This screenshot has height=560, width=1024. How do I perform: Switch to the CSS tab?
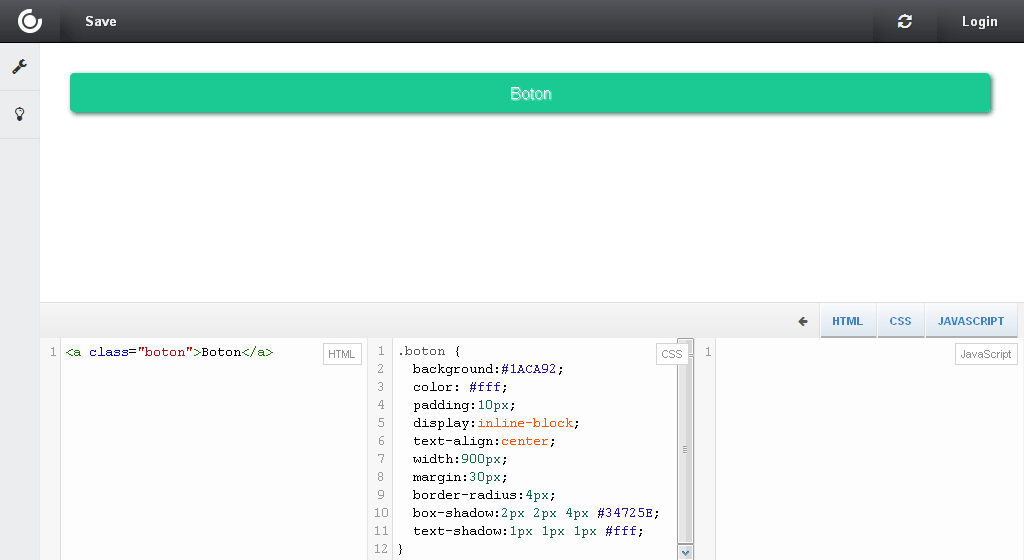click(900, 321)
